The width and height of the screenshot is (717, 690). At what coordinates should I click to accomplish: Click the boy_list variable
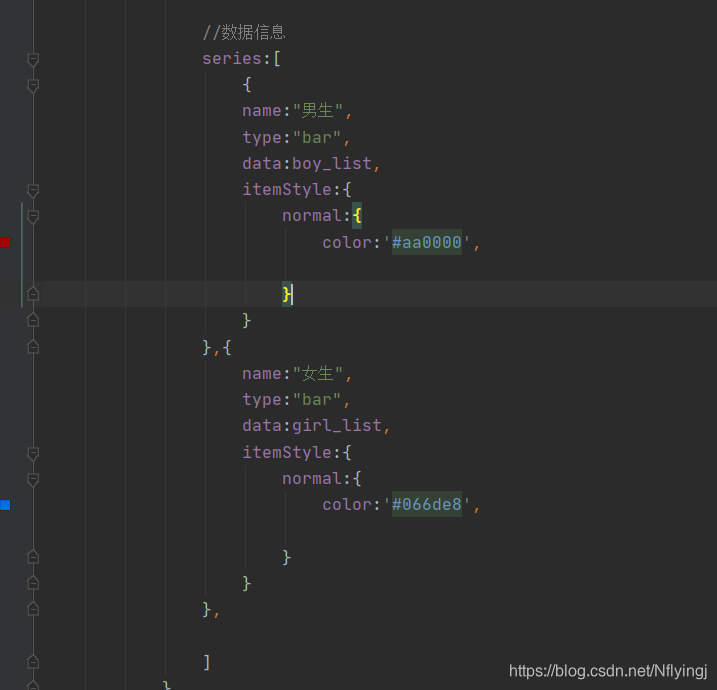tap(332, 163)
